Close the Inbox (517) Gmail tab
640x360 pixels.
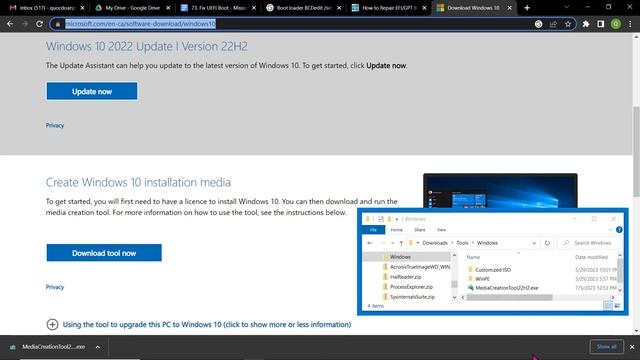(82, 8)
